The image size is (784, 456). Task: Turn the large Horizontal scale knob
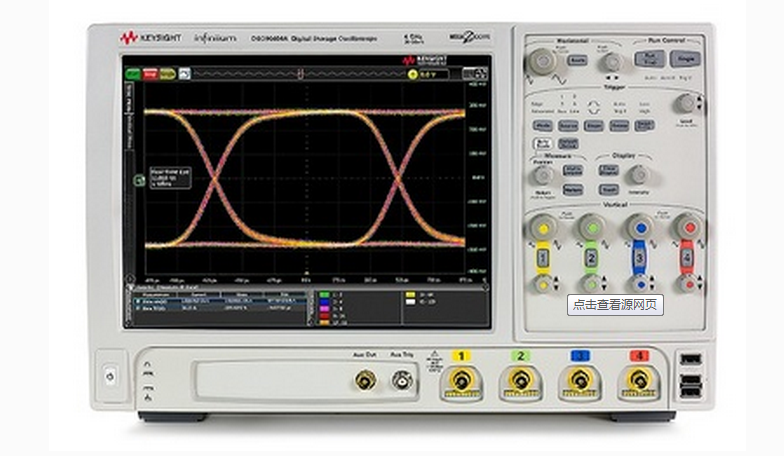[x=542, y=62]
